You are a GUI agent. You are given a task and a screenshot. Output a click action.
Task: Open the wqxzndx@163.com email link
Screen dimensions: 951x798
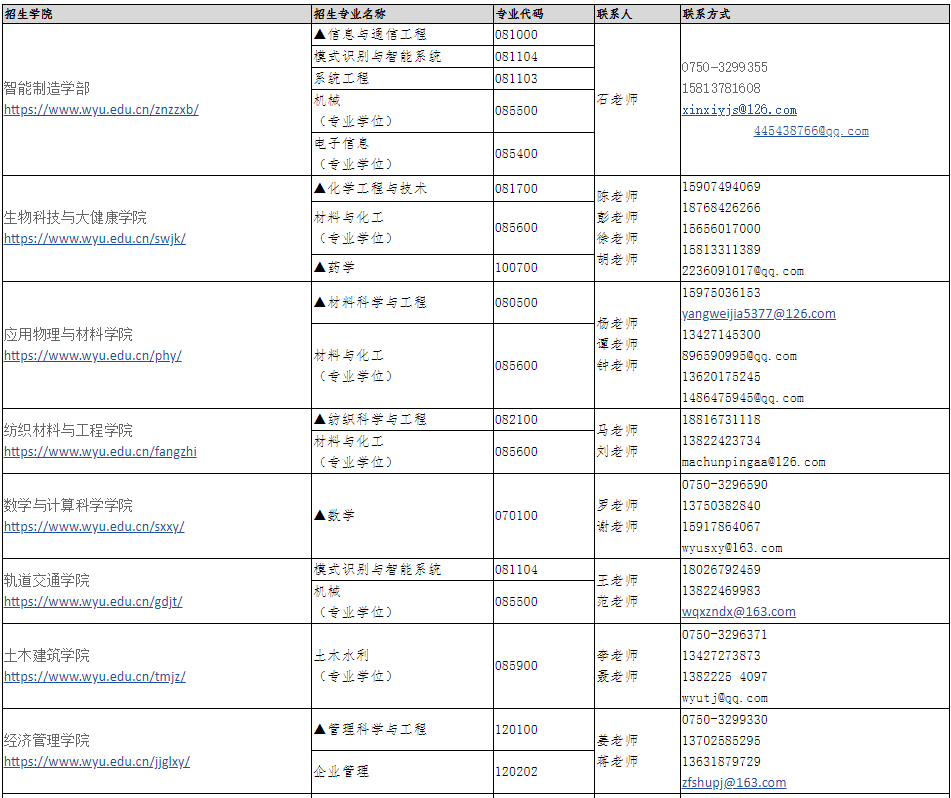[738, 612]
